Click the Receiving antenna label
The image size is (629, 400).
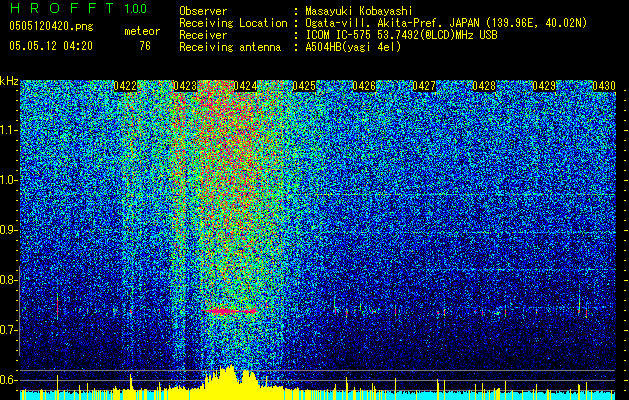230,47
